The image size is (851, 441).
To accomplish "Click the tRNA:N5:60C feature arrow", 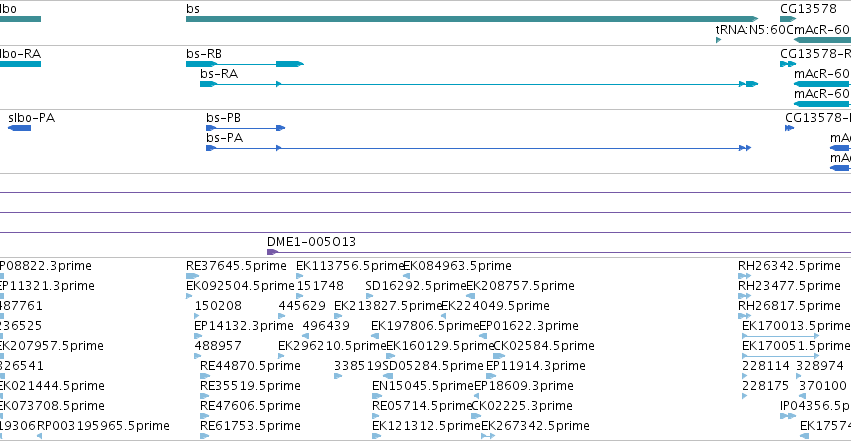I will point(719,40).
